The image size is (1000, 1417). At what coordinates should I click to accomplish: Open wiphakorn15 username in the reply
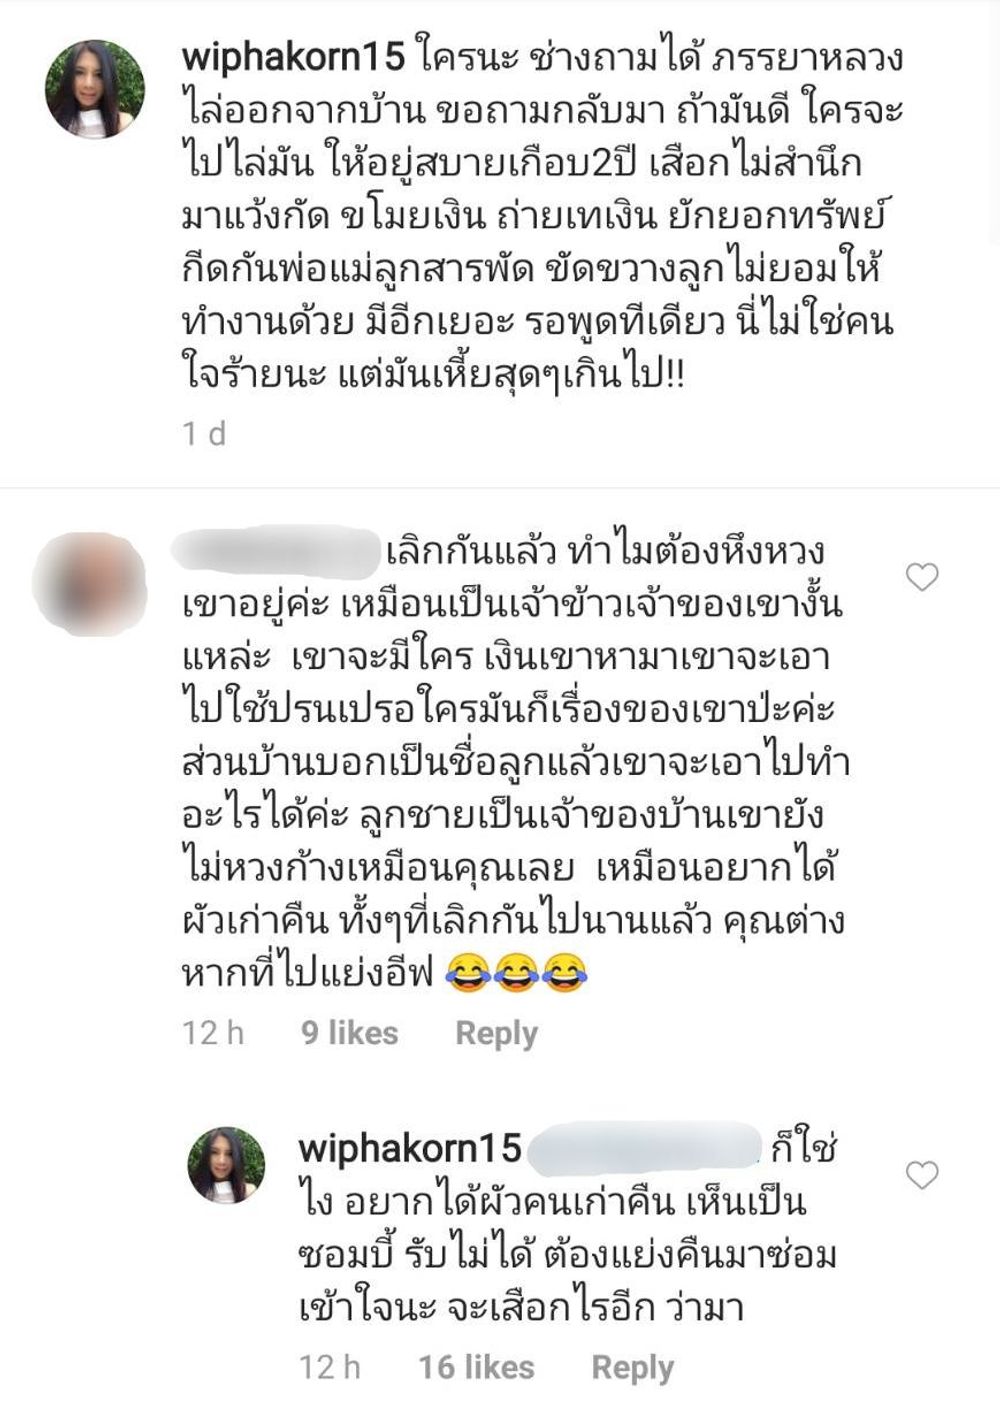point(410,1147)
